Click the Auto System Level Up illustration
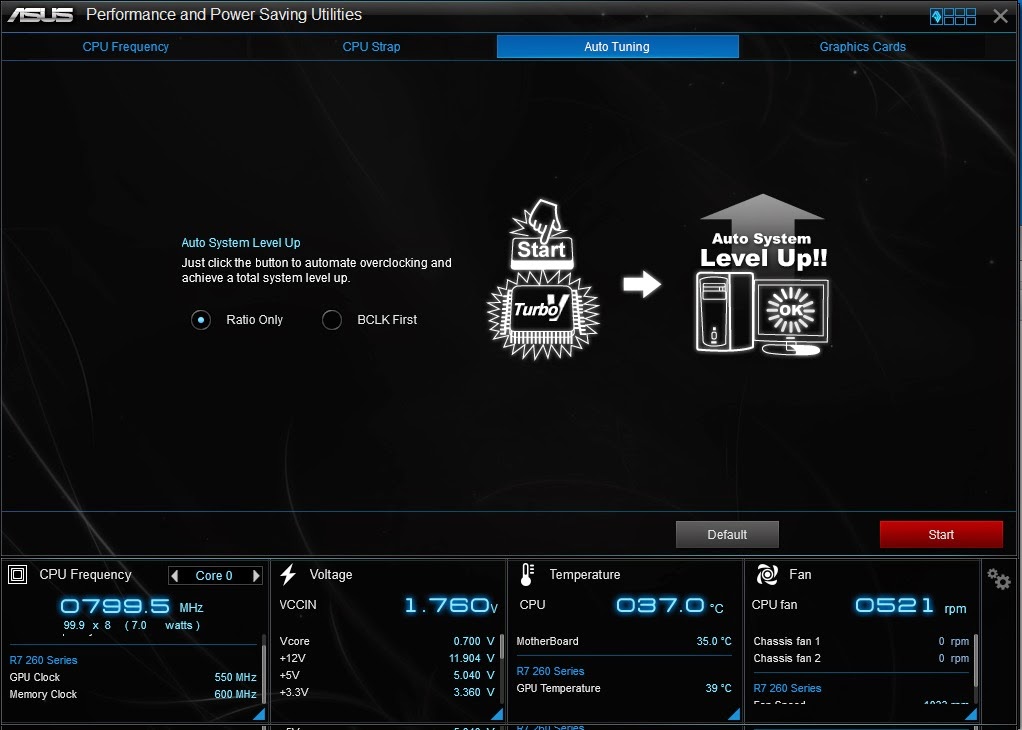1022x730 pixels. click(763, 275)
